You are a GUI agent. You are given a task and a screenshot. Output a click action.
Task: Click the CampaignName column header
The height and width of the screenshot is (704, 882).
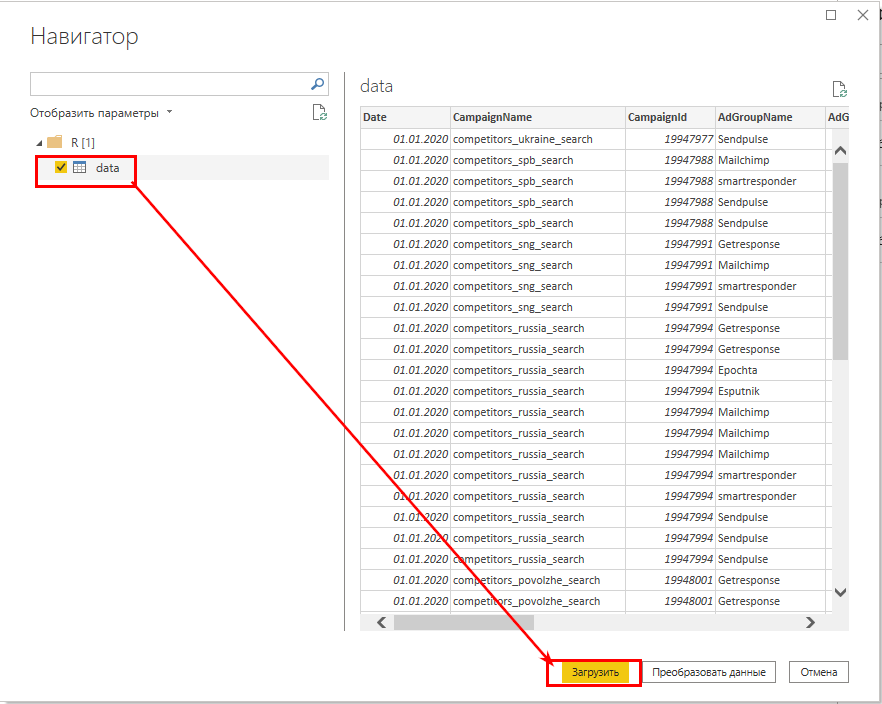tap(537, 117)
